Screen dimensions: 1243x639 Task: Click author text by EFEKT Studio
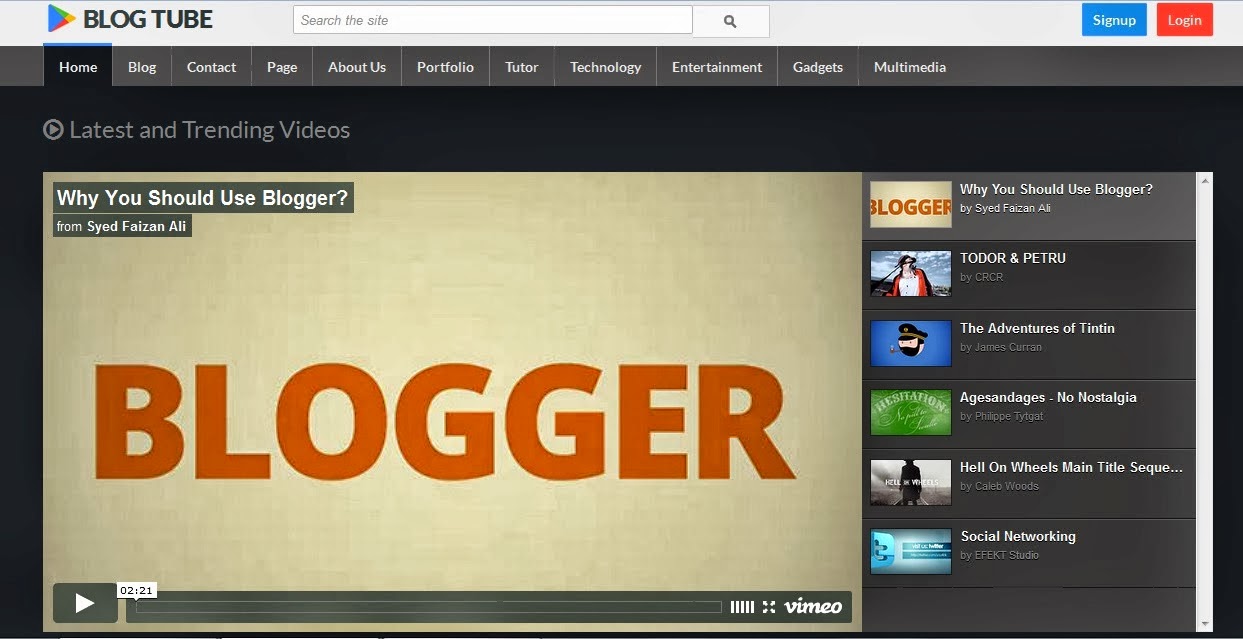point(999,555)
